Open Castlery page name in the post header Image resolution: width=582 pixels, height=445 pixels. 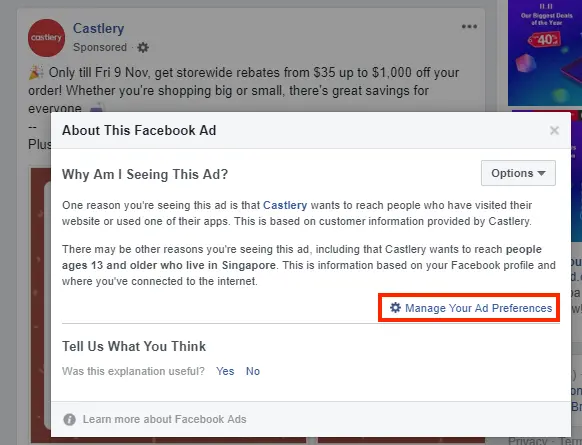tap(98, 28)
